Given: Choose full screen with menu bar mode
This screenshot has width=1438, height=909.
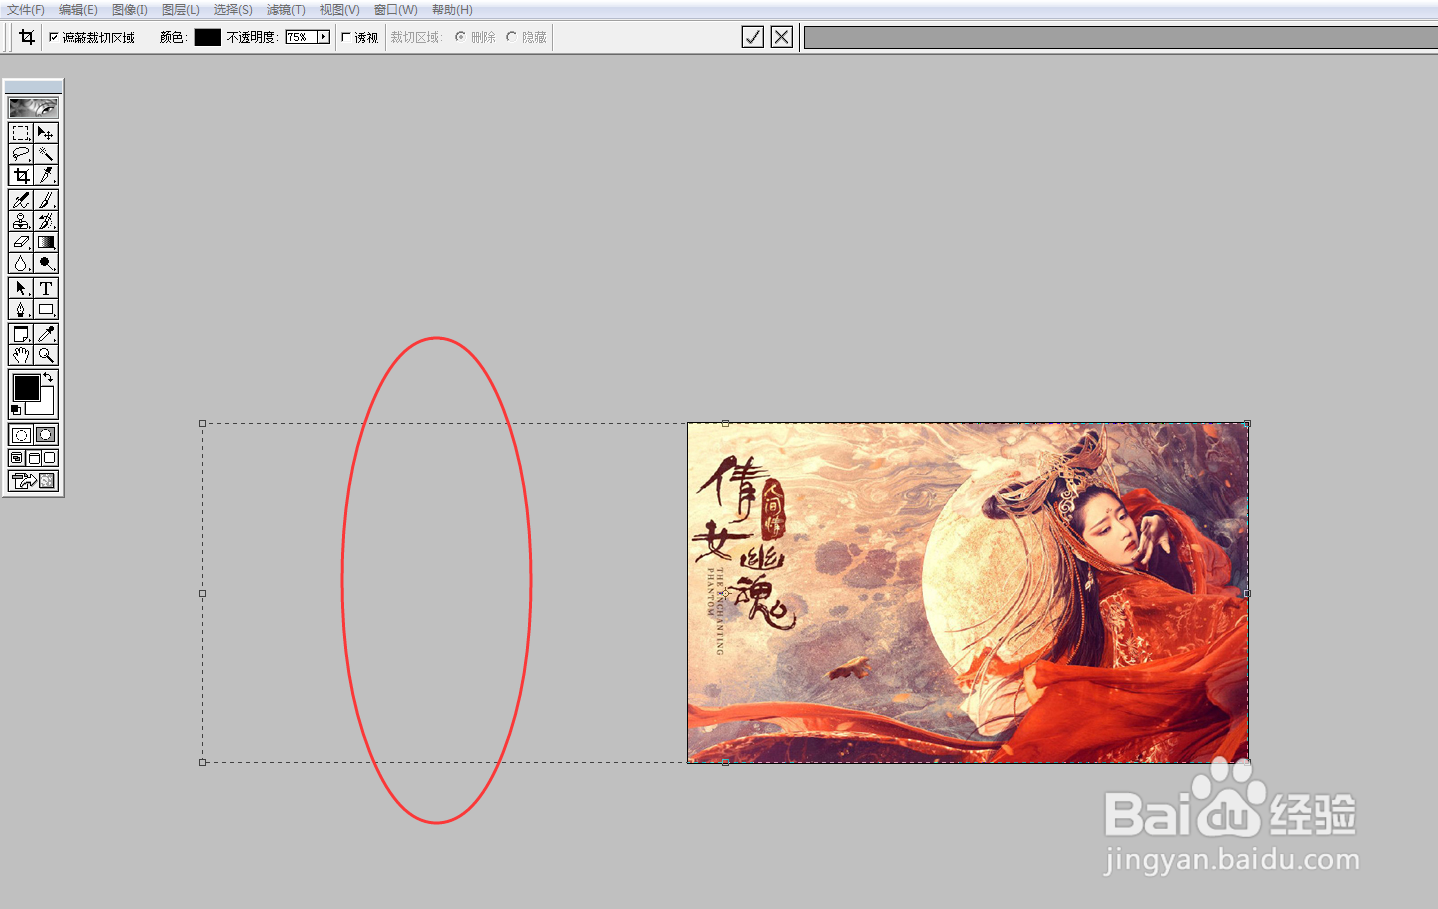Looking at the screenshot, I should click(33, 458).
